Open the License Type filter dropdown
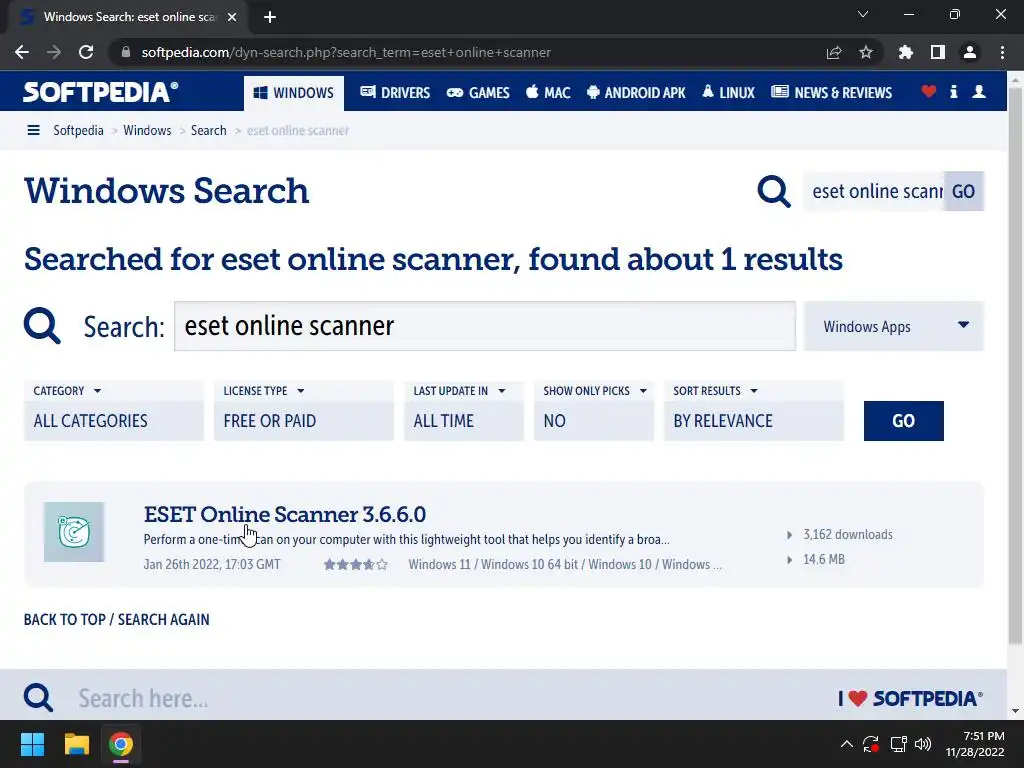 304,411
